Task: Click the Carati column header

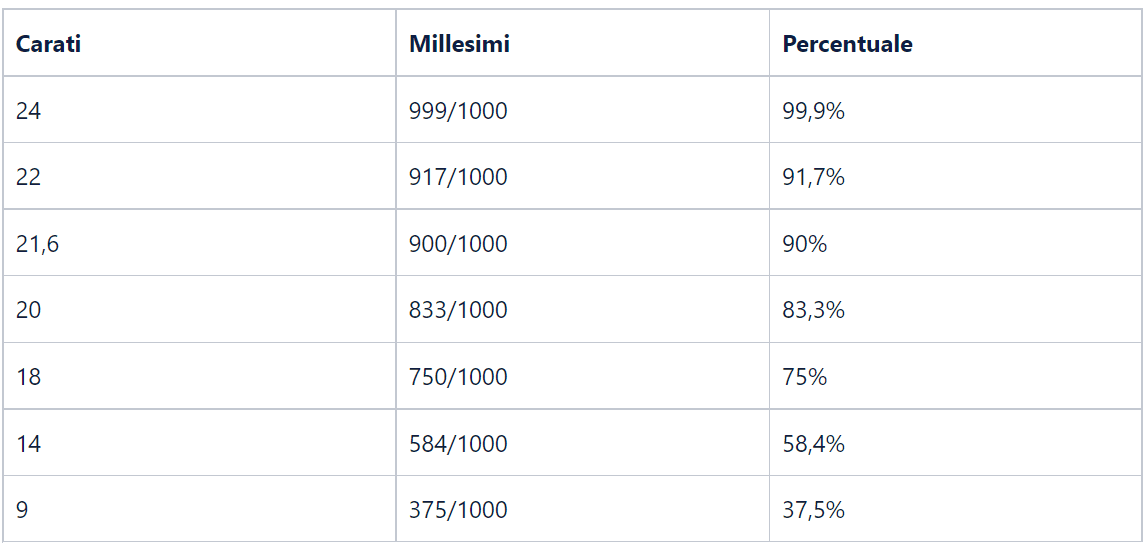Action: point(48,44)
